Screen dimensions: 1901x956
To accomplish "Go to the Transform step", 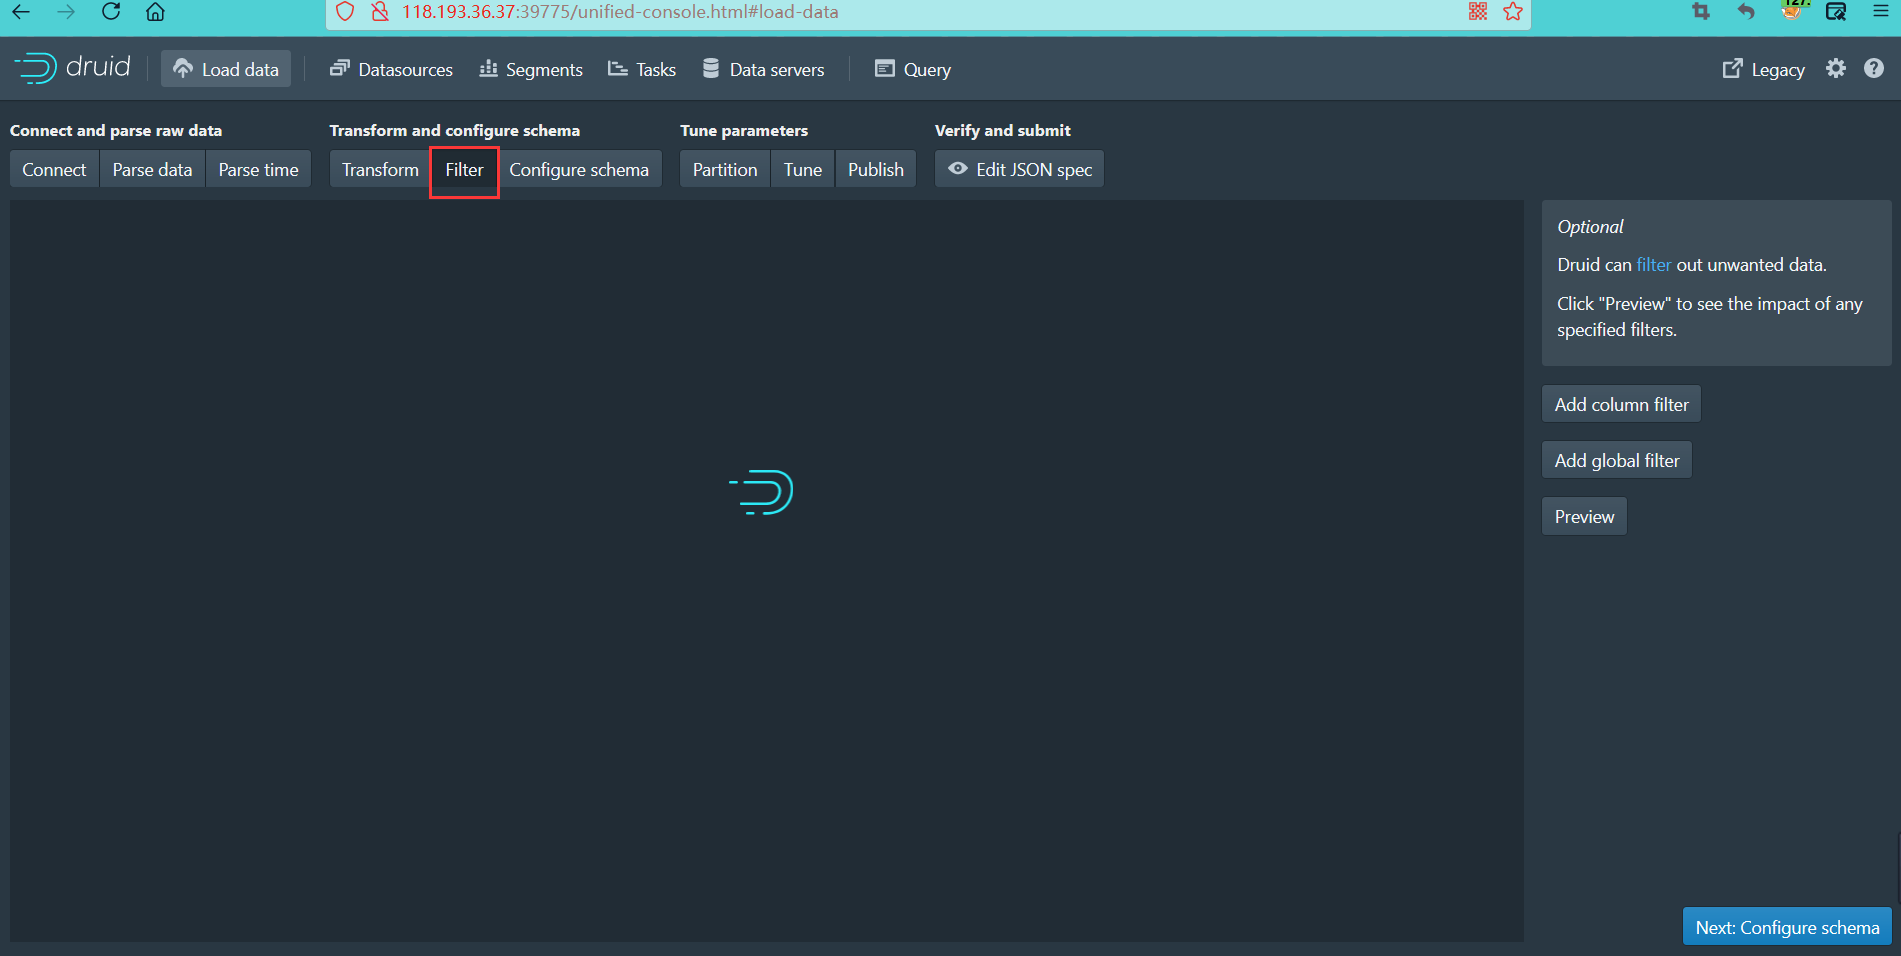I will click(380, 169).
